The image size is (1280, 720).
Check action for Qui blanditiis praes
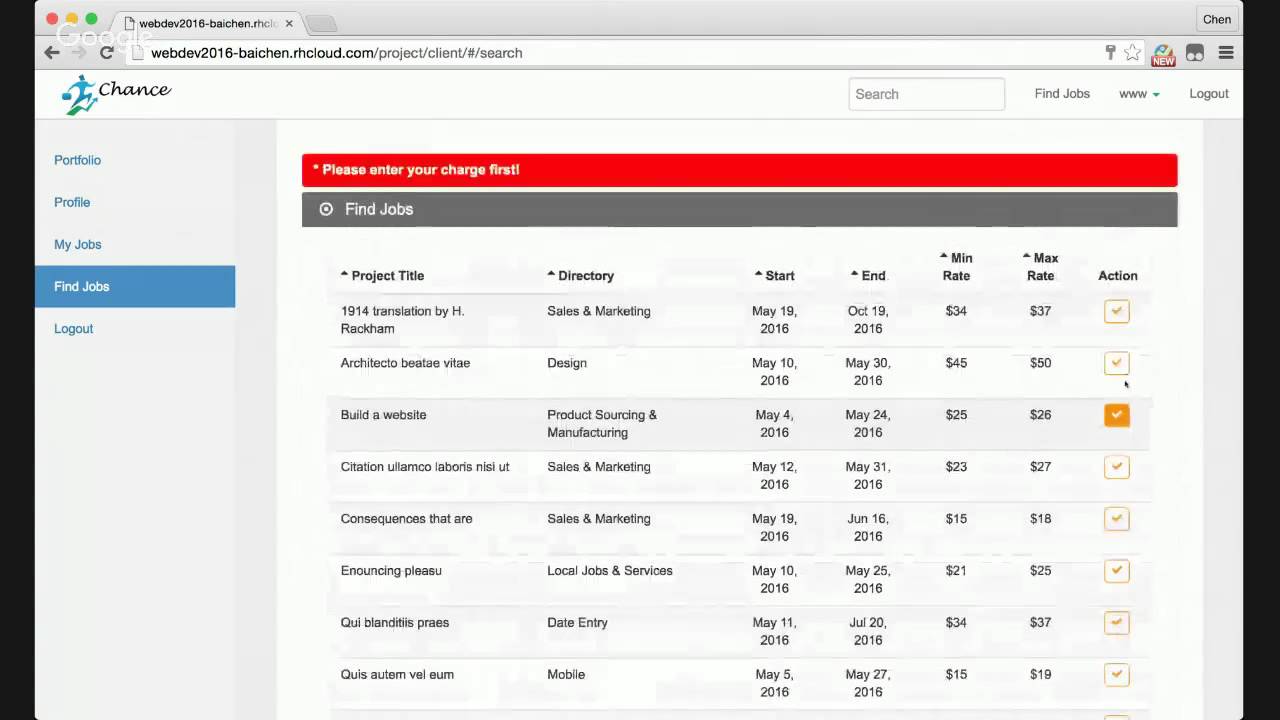click(x=1117, y=623)
